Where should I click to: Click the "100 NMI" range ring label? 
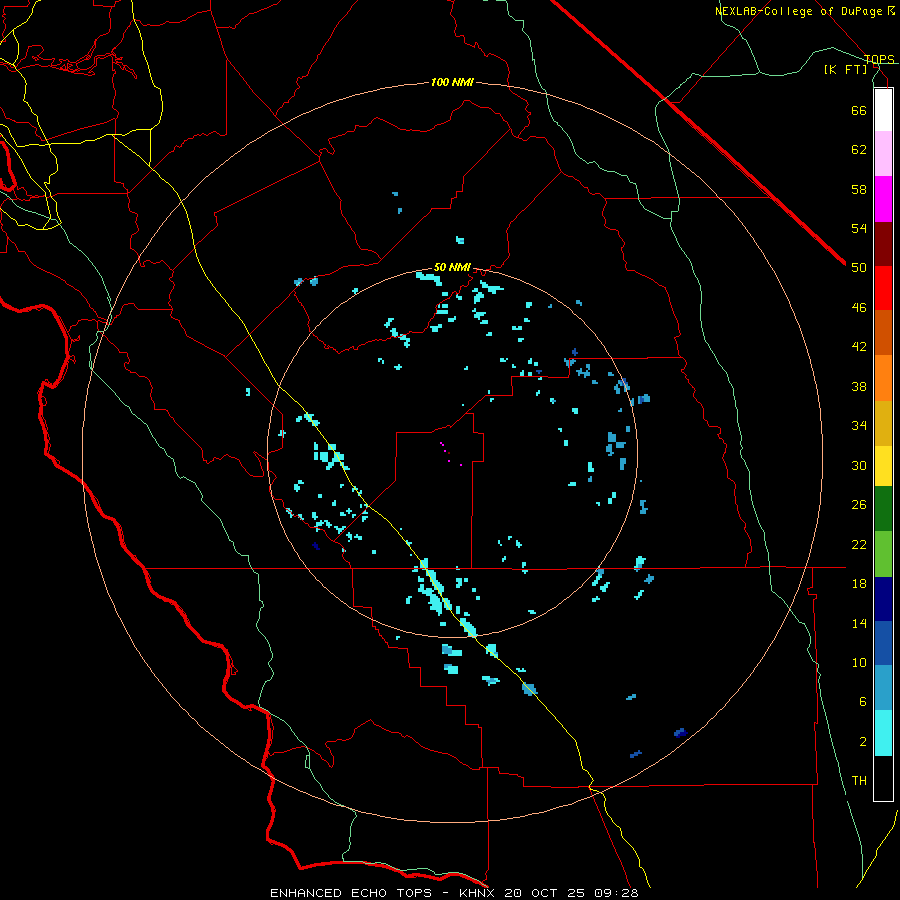(452, 83)
